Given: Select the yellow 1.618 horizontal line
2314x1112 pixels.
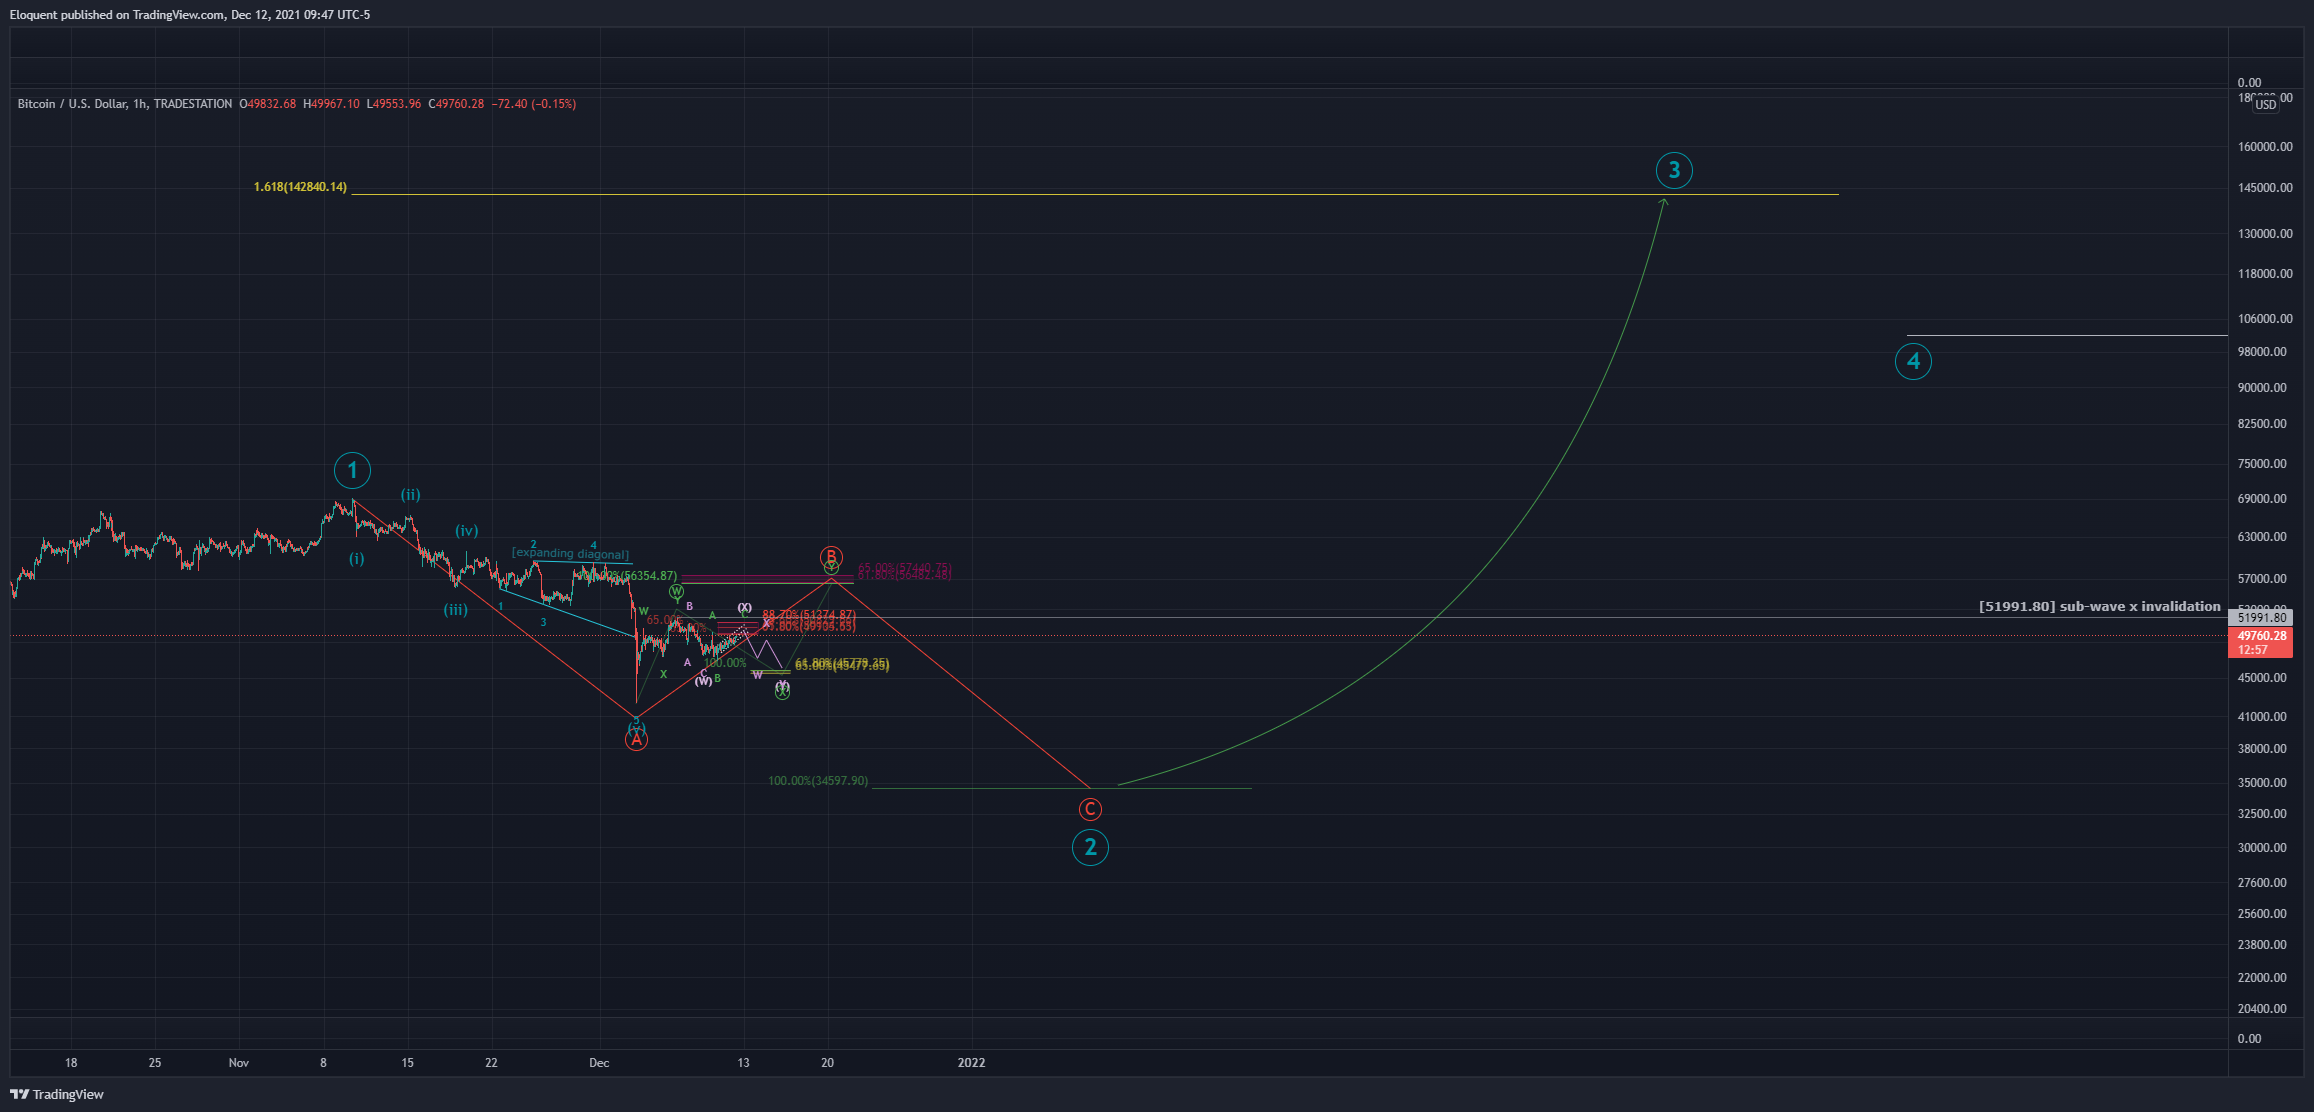Looking at the screenshot, I should click(x=1095, y=194).
